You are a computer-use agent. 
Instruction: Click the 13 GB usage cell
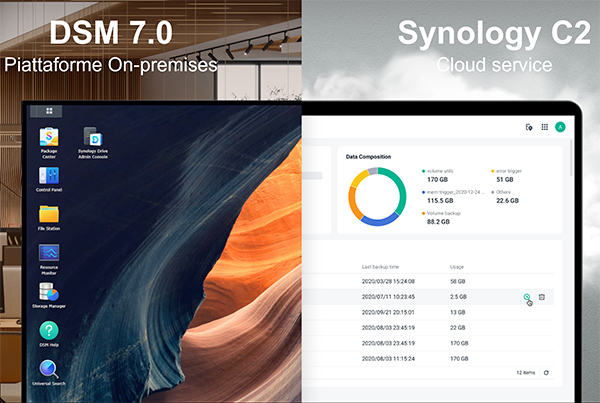point(458,312)
